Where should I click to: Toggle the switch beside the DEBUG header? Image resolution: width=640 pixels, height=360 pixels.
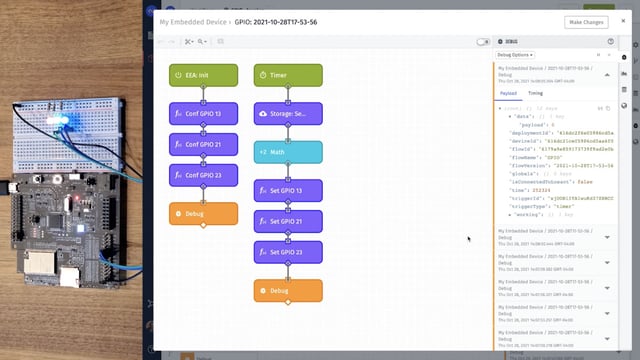[x=483, y=42]
